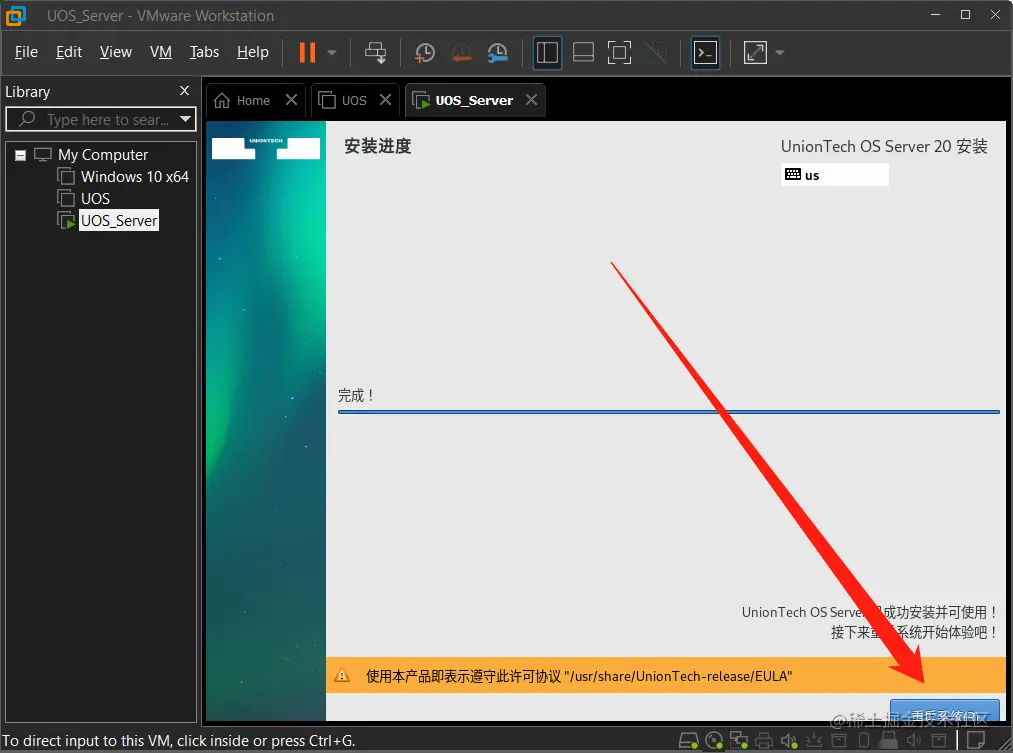Pause the running virtual machine
Viewport: 1013px width, 753px height.
(x=307, y=53)
